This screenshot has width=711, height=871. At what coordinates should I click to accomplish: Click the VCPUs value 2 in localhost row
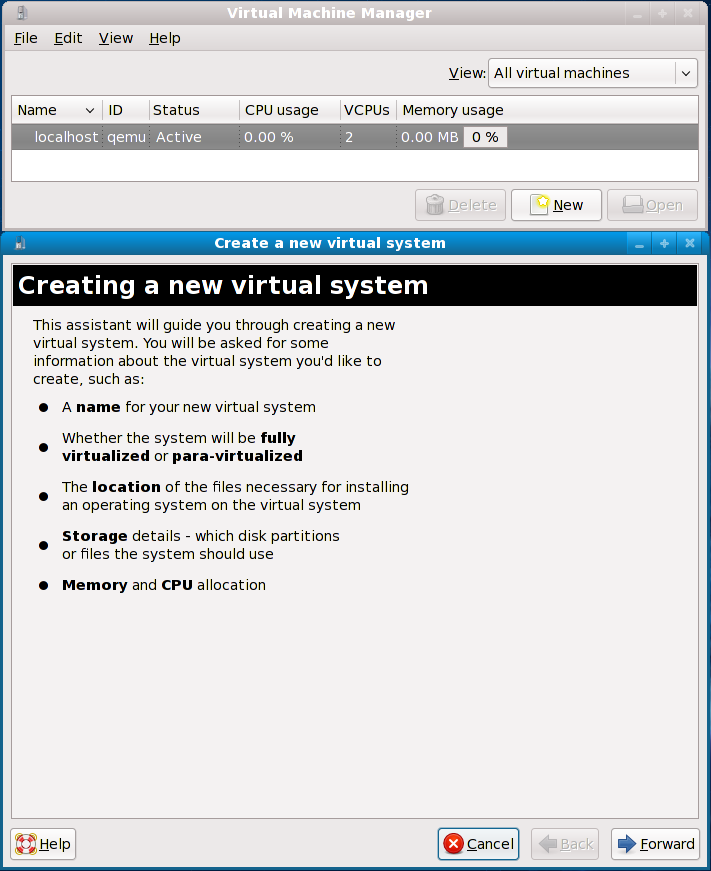349,137
